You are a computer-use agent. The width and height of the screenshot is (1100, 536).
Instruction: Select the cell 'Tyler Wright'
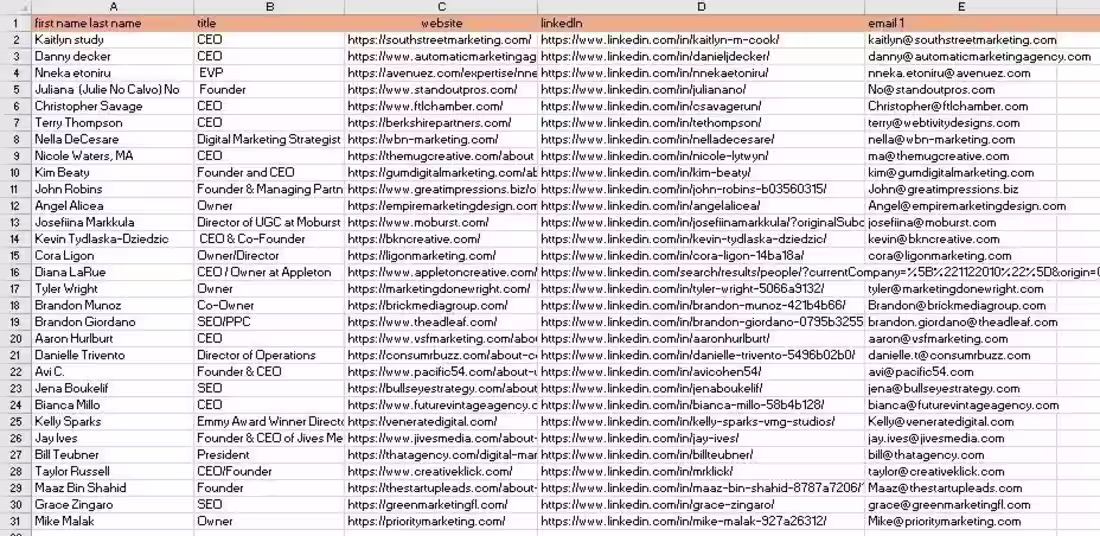pyautogui.click(x=113, y=289)
